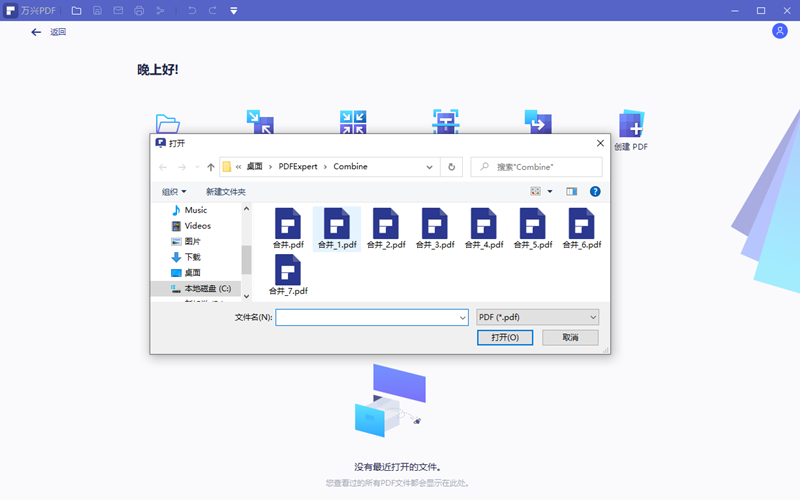Click the open folder icon in title bar
Screen dimensions: 800x500
pos(77,11)
